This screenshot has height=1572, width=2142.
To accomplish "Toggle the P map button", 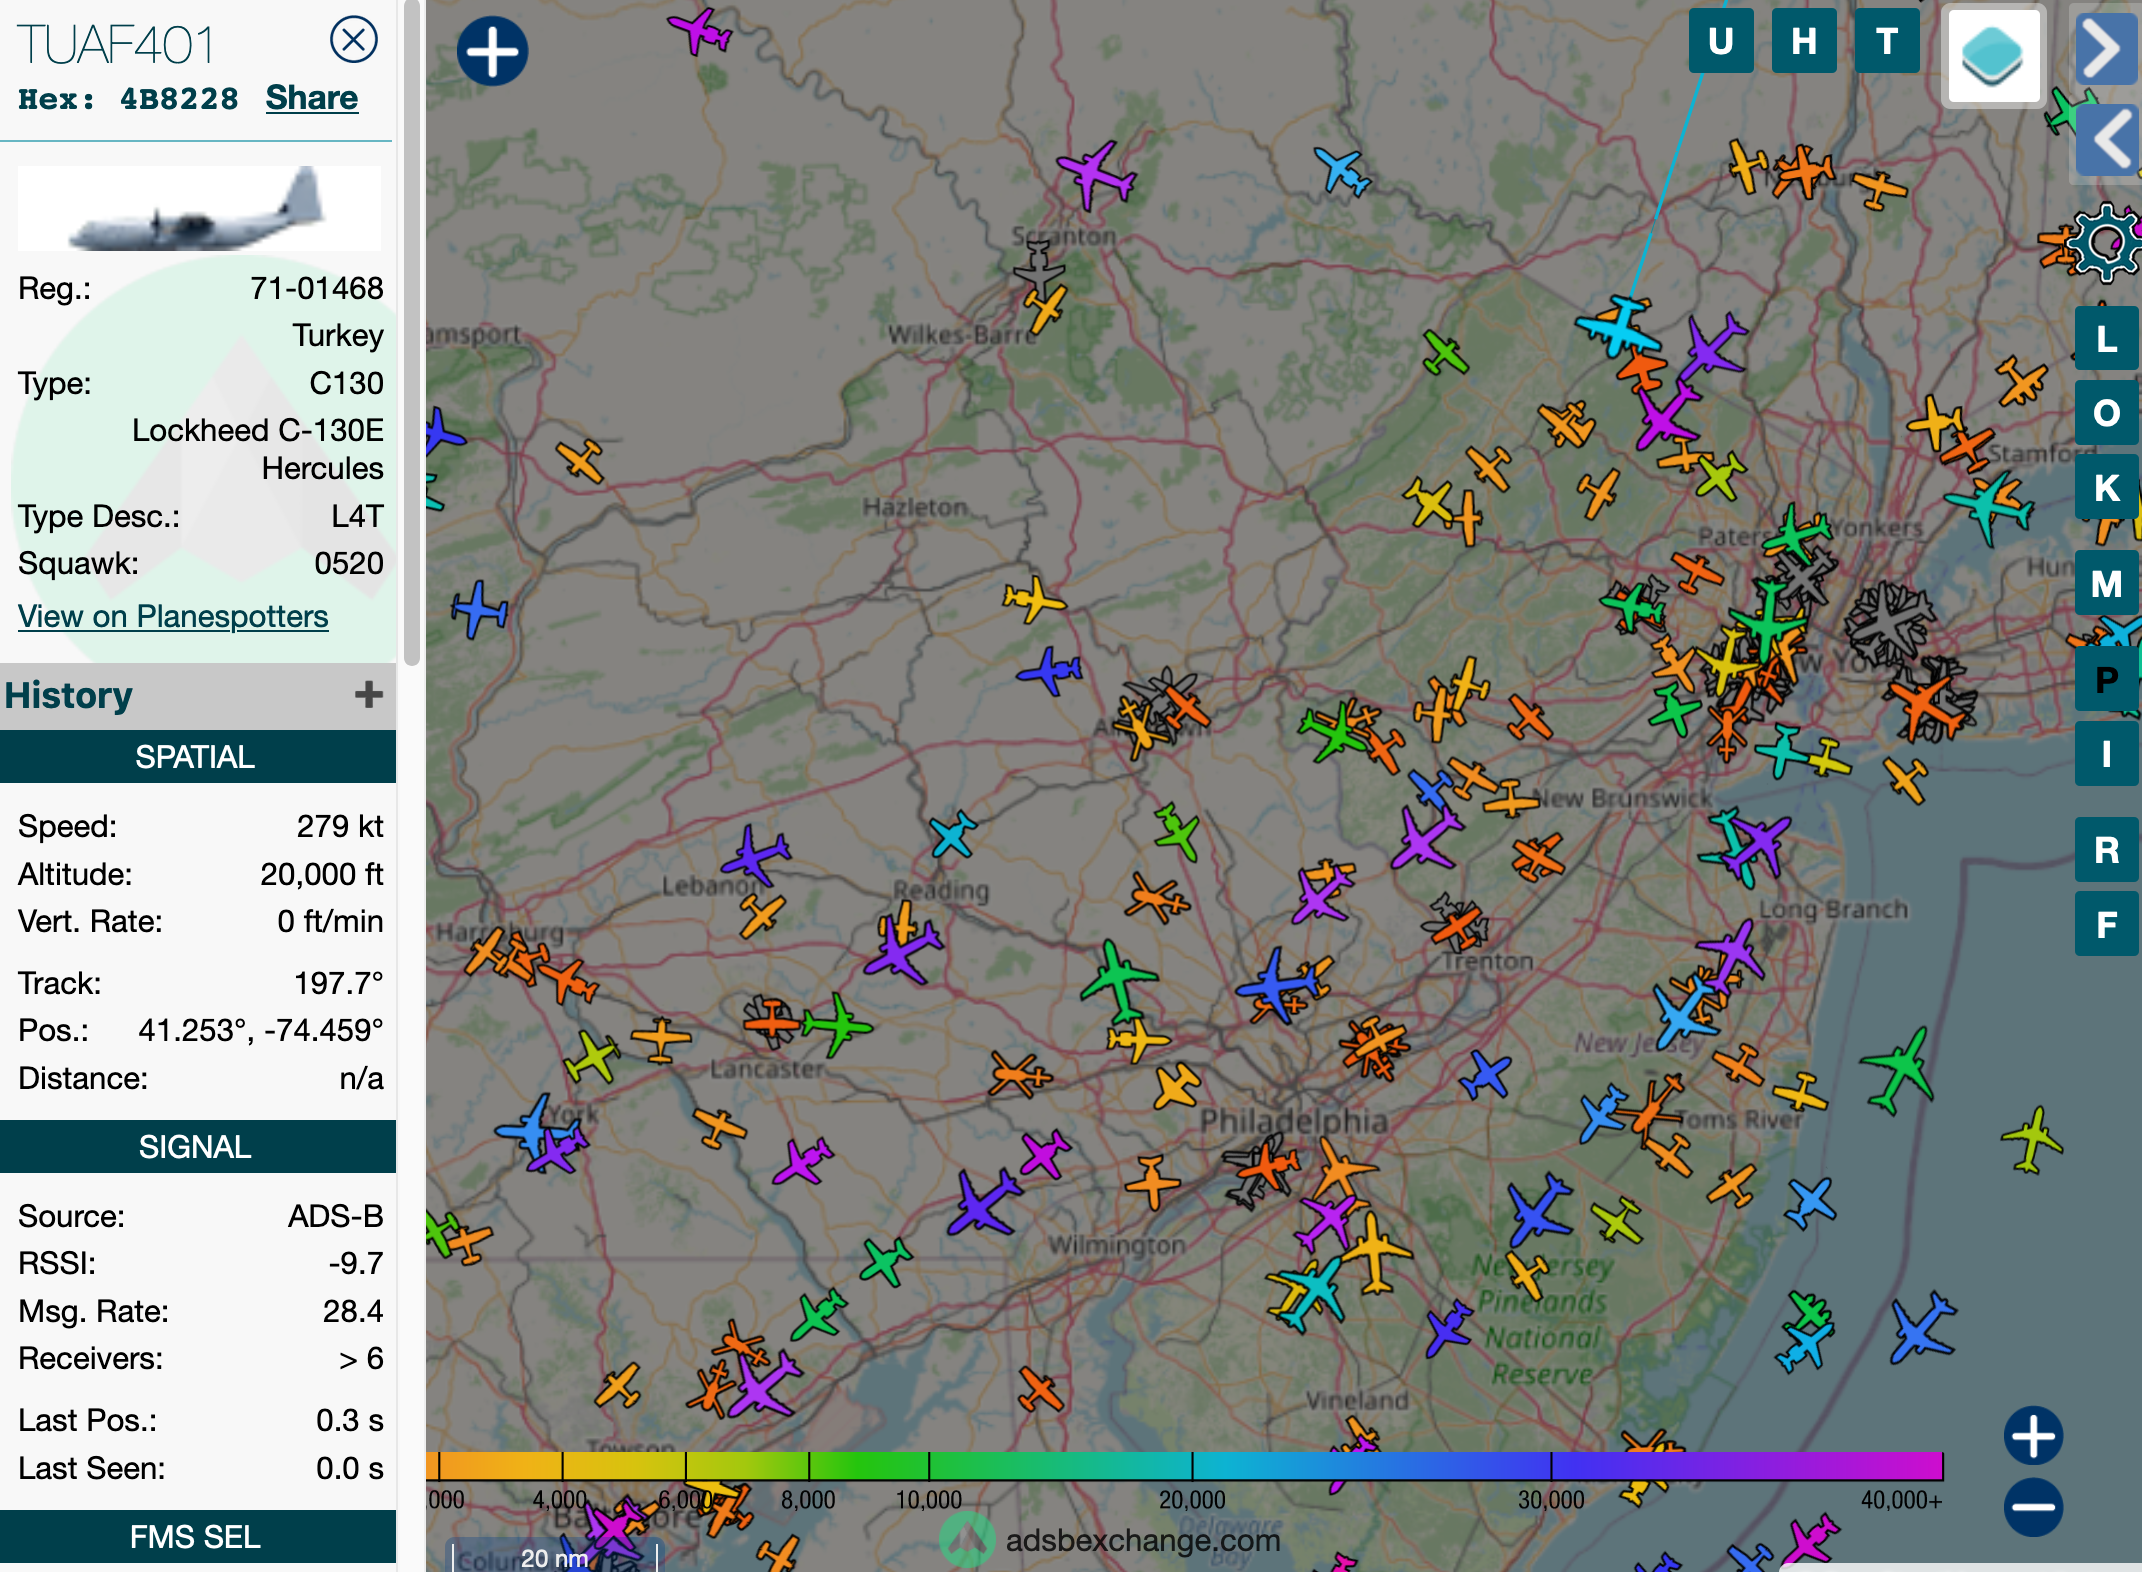I will pos(2107,679).
